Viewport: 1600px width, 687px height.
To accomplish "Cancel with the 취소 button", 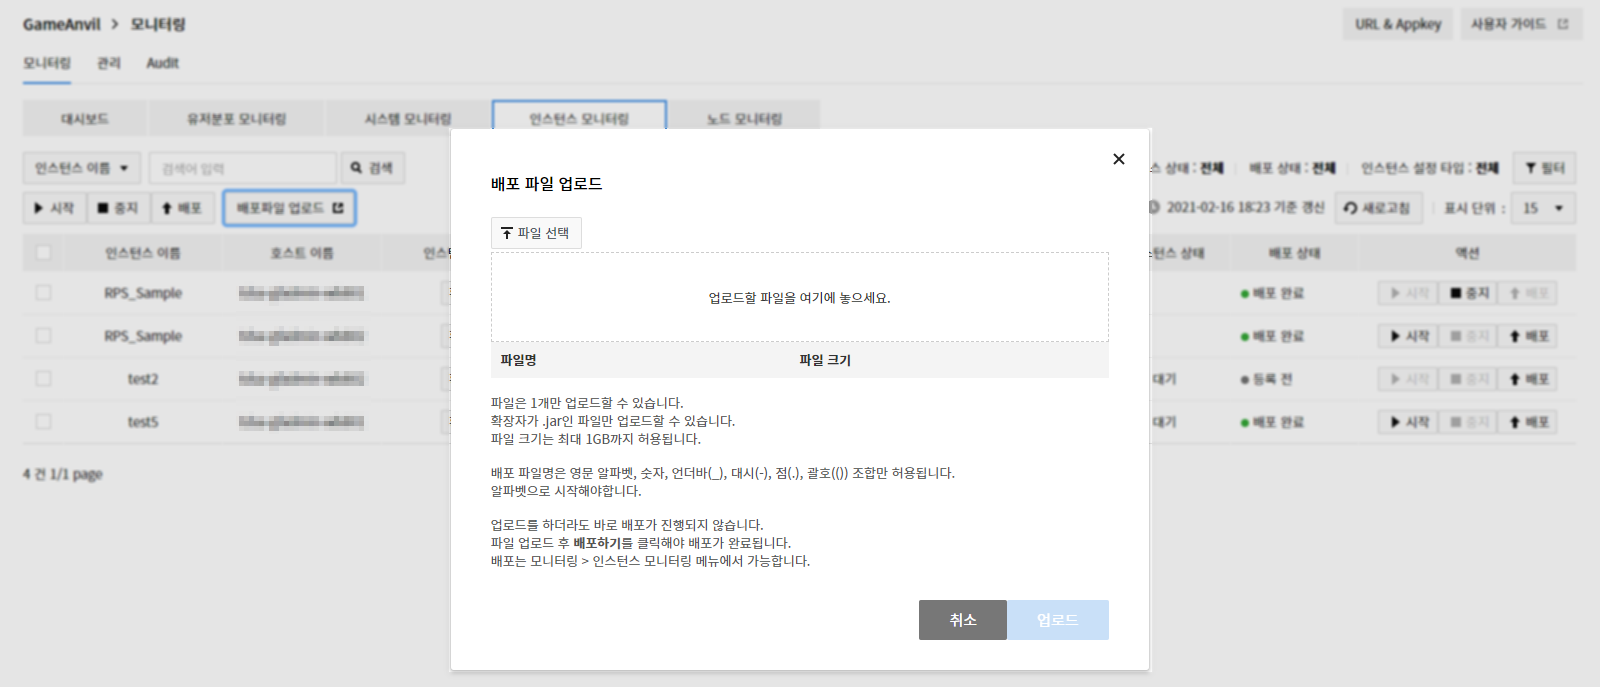I will tap(962, 620).
